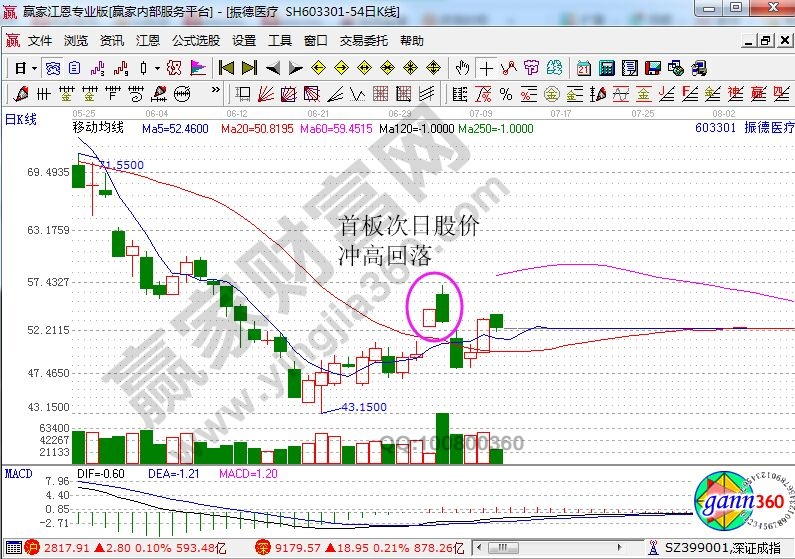
Task: Click the pink flag chart icon
Action: pos(198,68)
